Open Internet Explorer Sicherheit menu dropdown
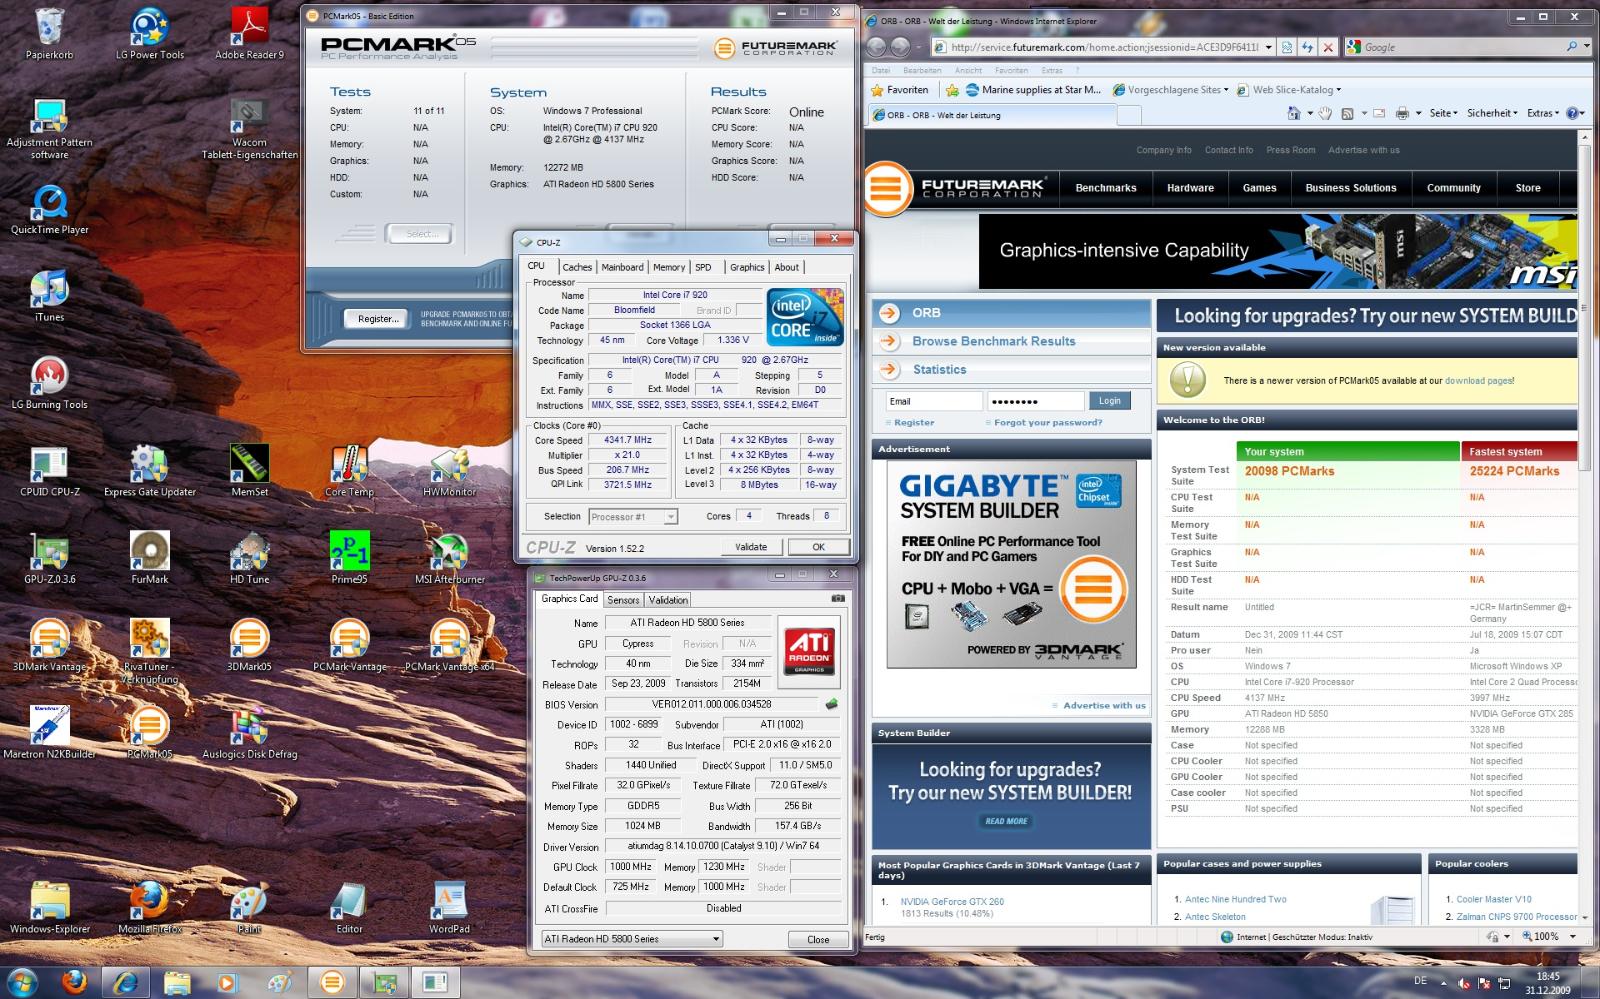The width and height of the screenshot is (1600, 999). click(x=1492, y=113)
